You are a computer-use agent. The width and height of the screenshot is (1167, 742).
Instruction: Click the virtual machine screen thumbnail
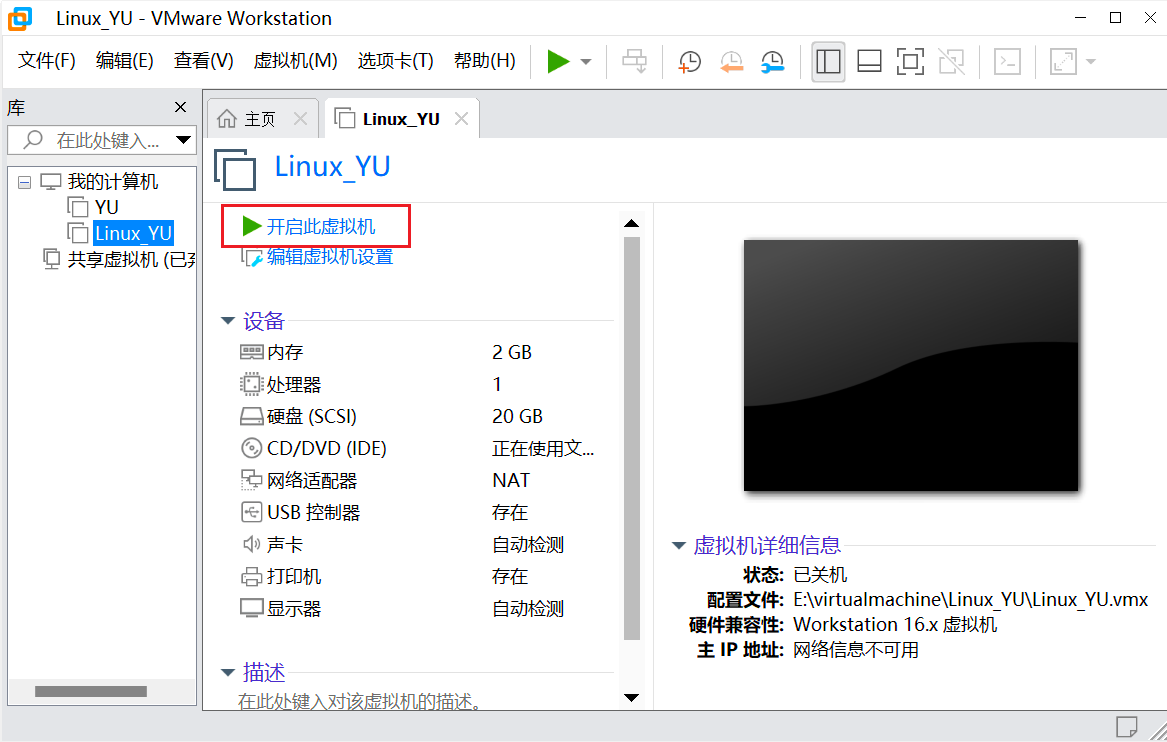[x=911, y=365]
